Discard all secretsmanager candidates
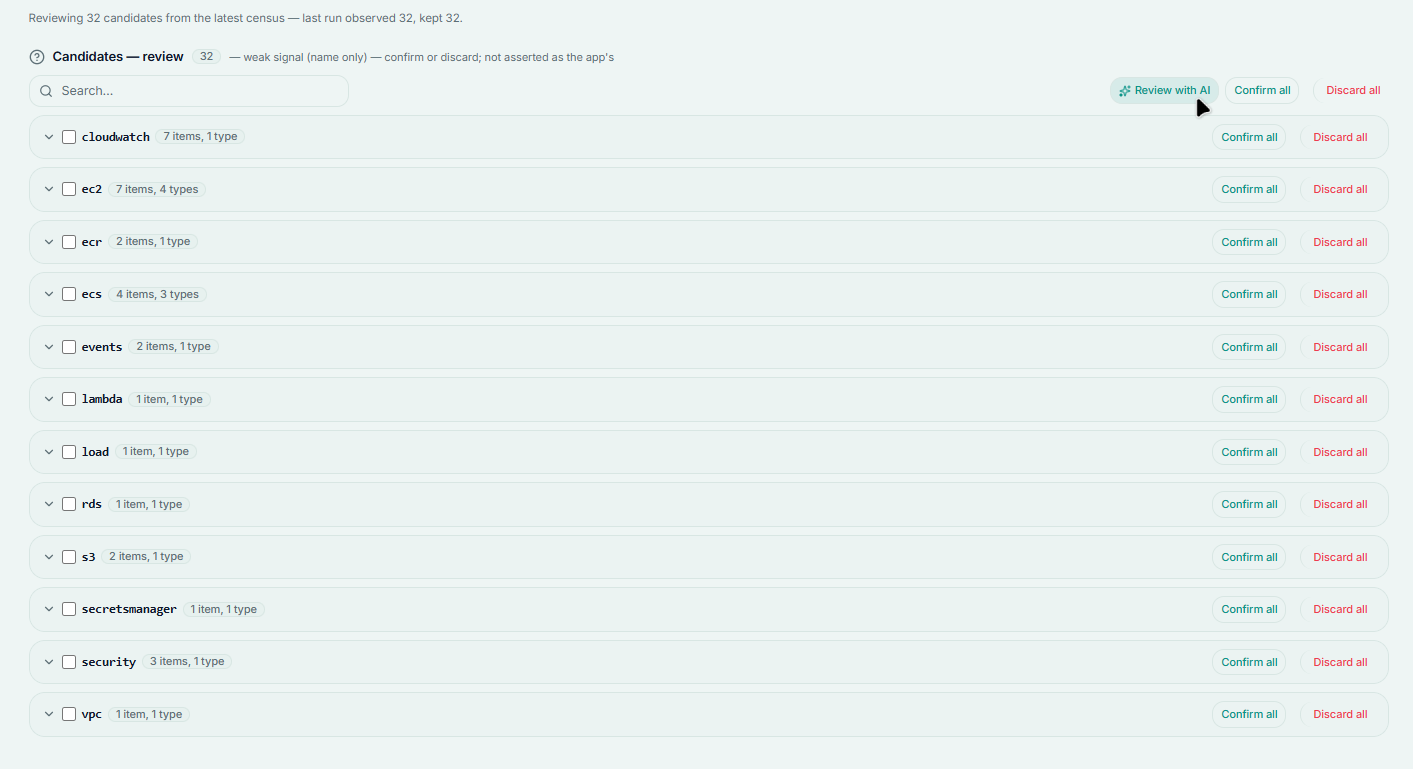Viewport: 1413px width, 769px height. (x=1340, y=609)
